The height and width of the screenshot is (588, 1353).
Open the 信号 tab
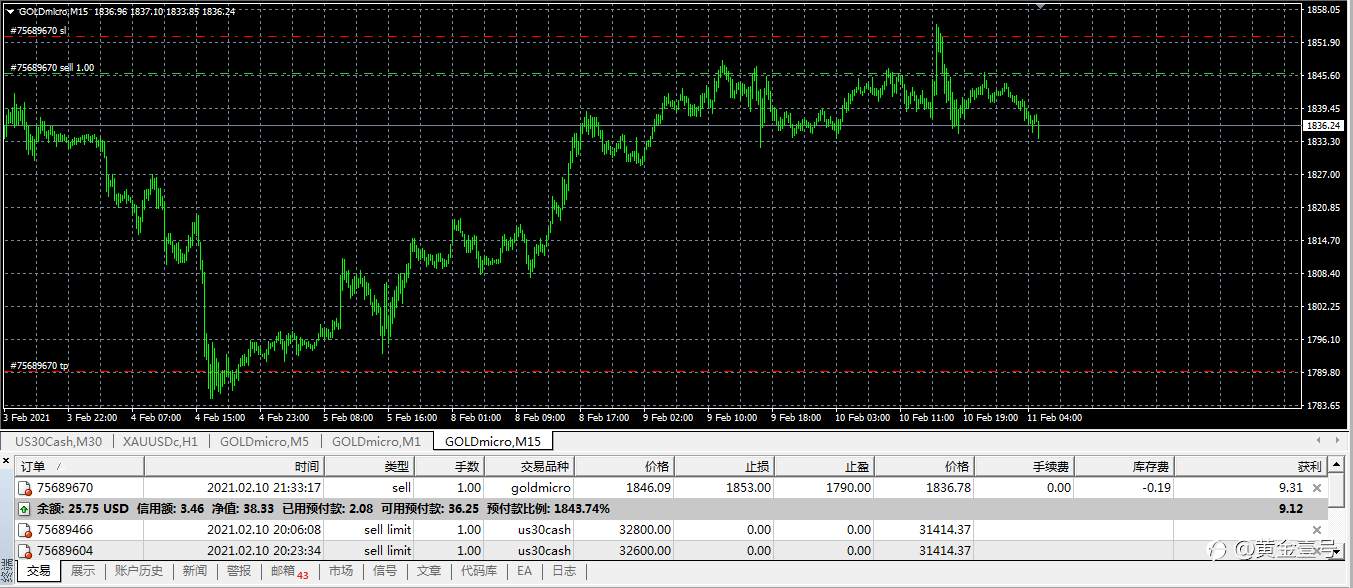pyautogui.click(x=384, y=571)
